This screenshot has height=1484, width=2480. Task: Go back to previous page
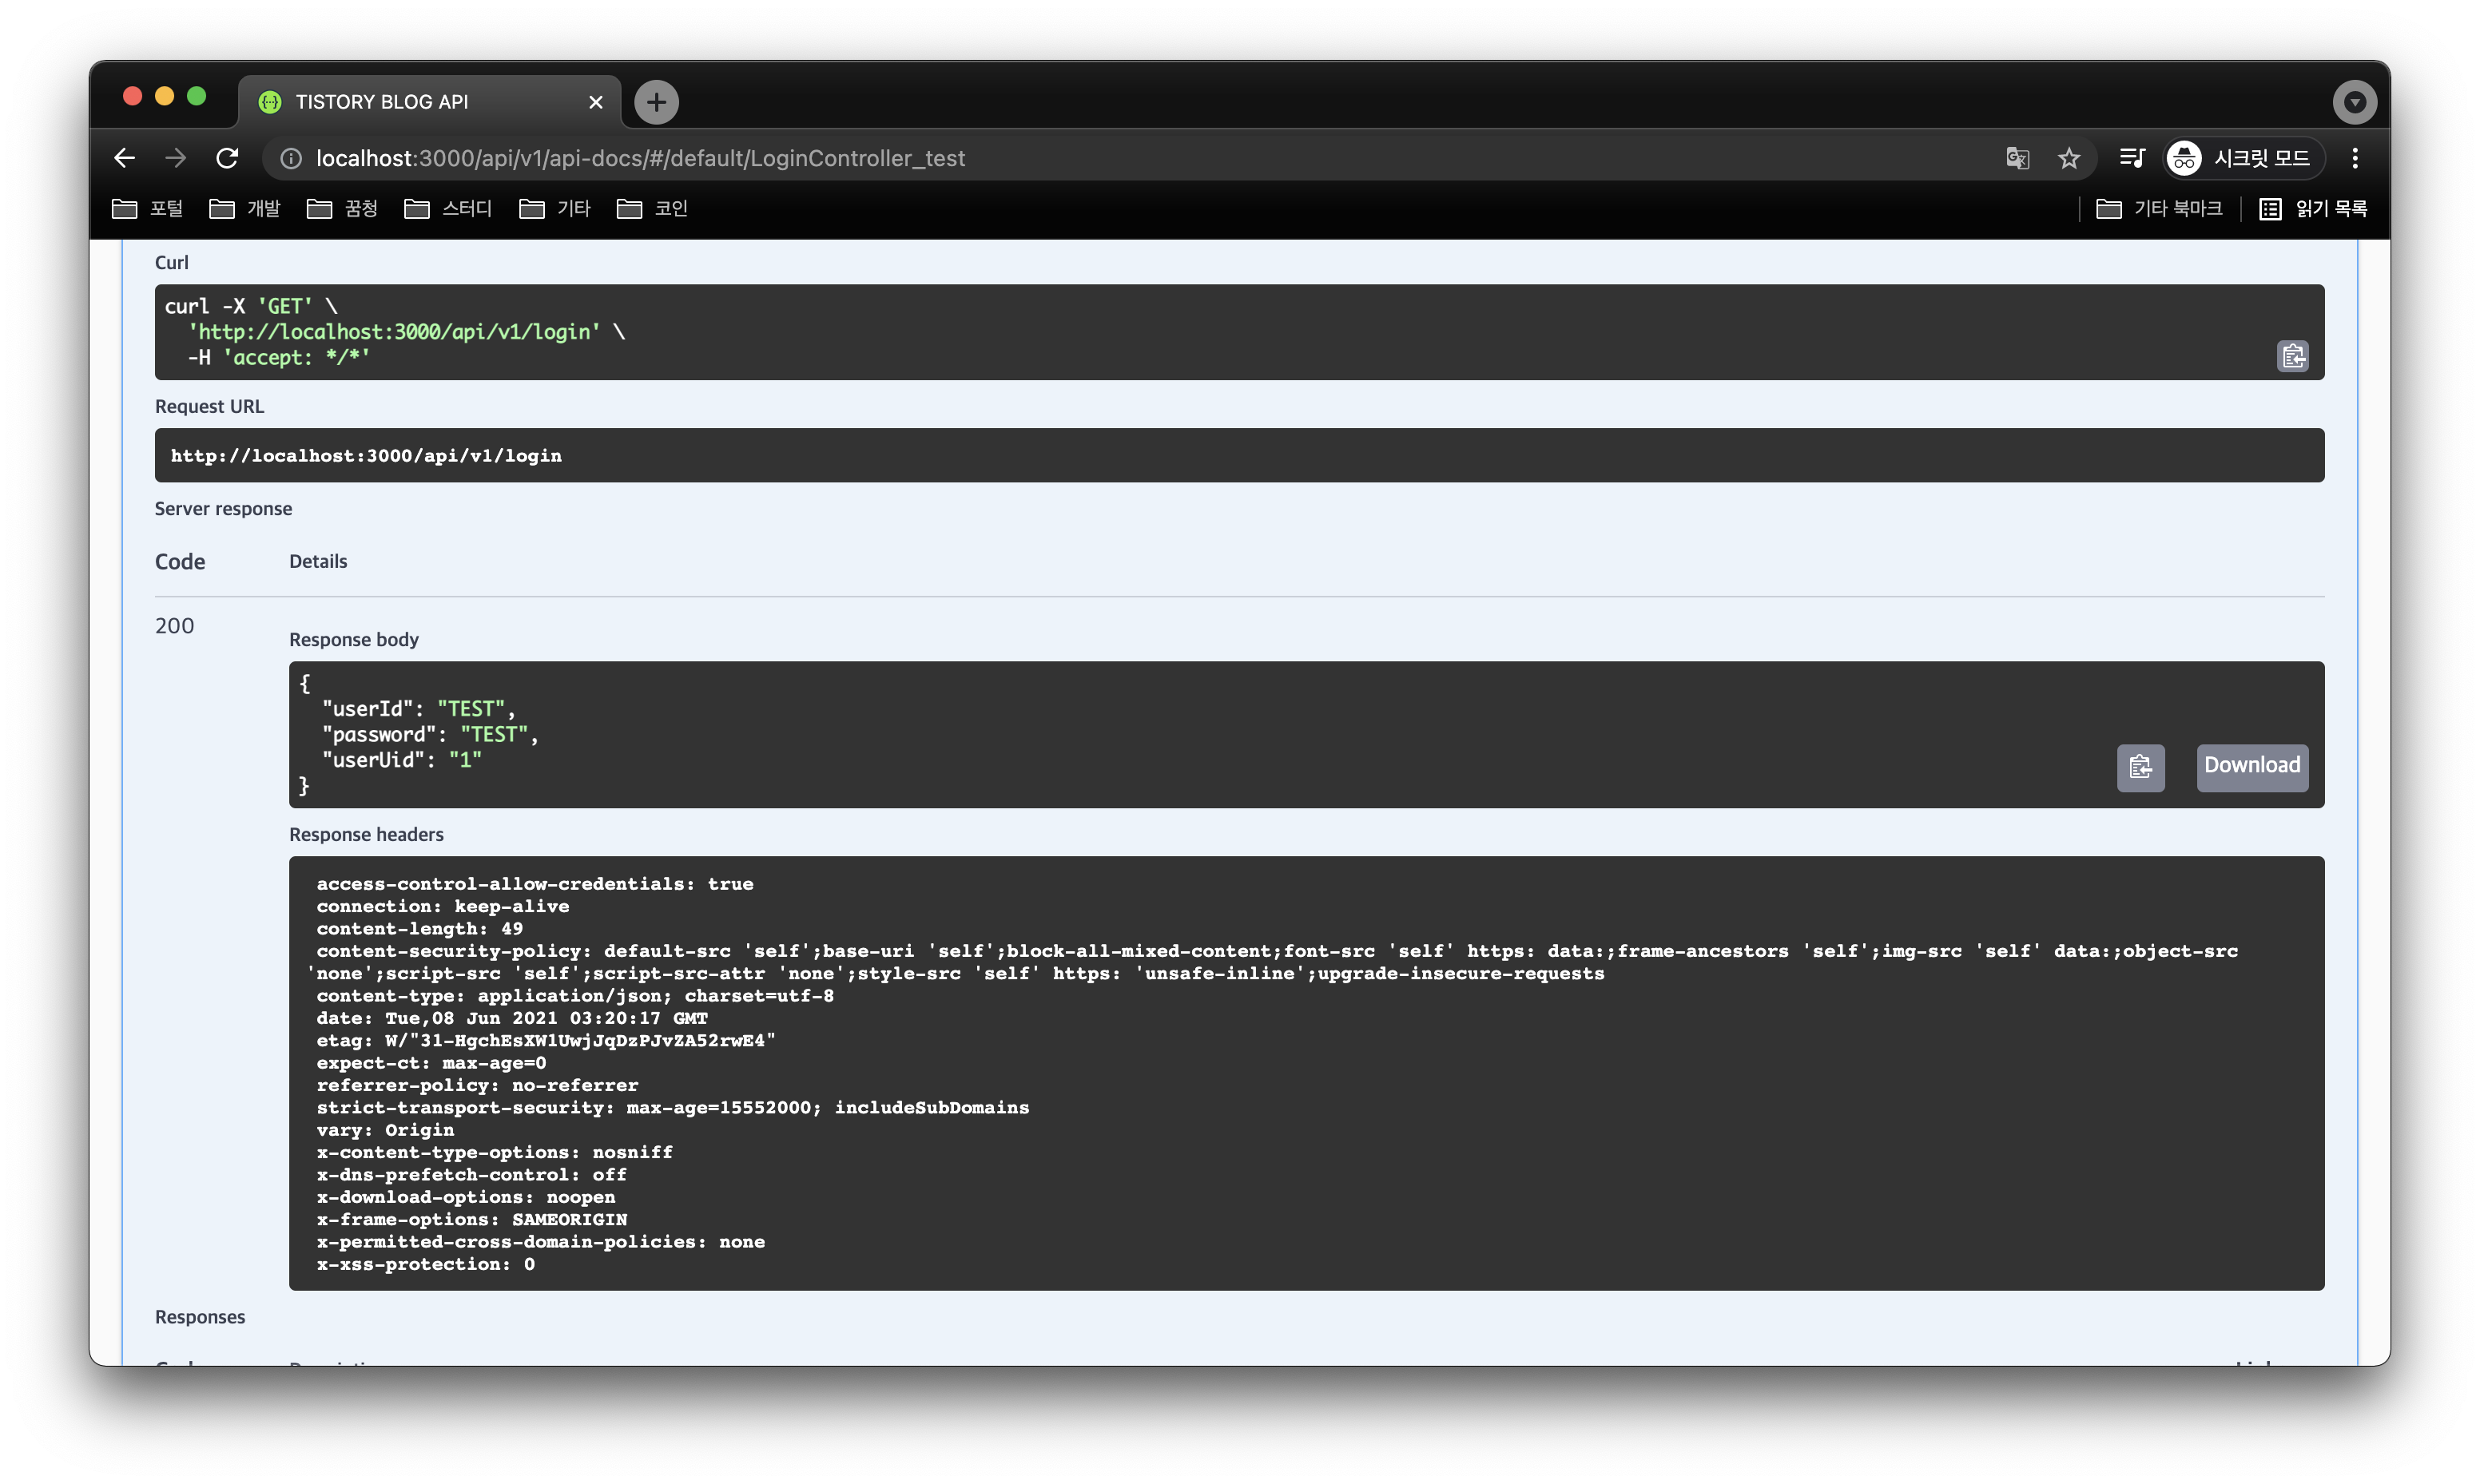point(124,158)
